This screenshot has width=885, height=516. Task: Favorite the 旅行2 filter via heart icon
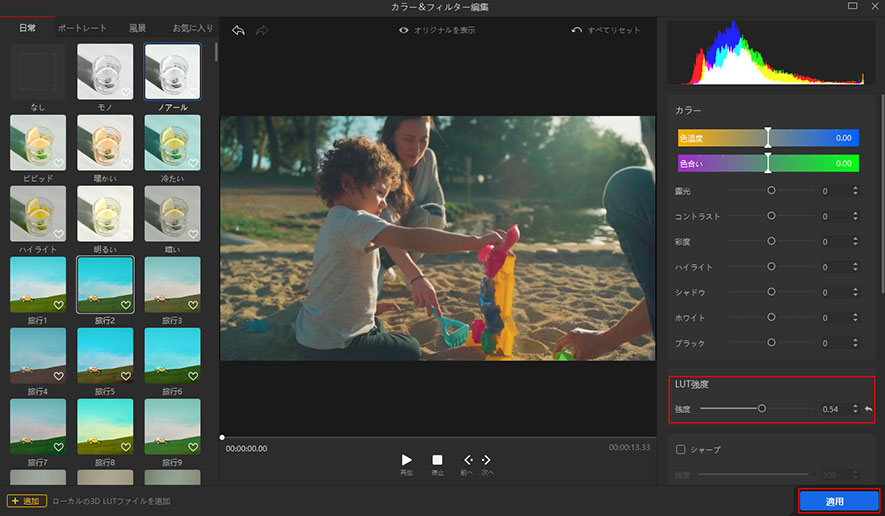[x=125, y=305]
